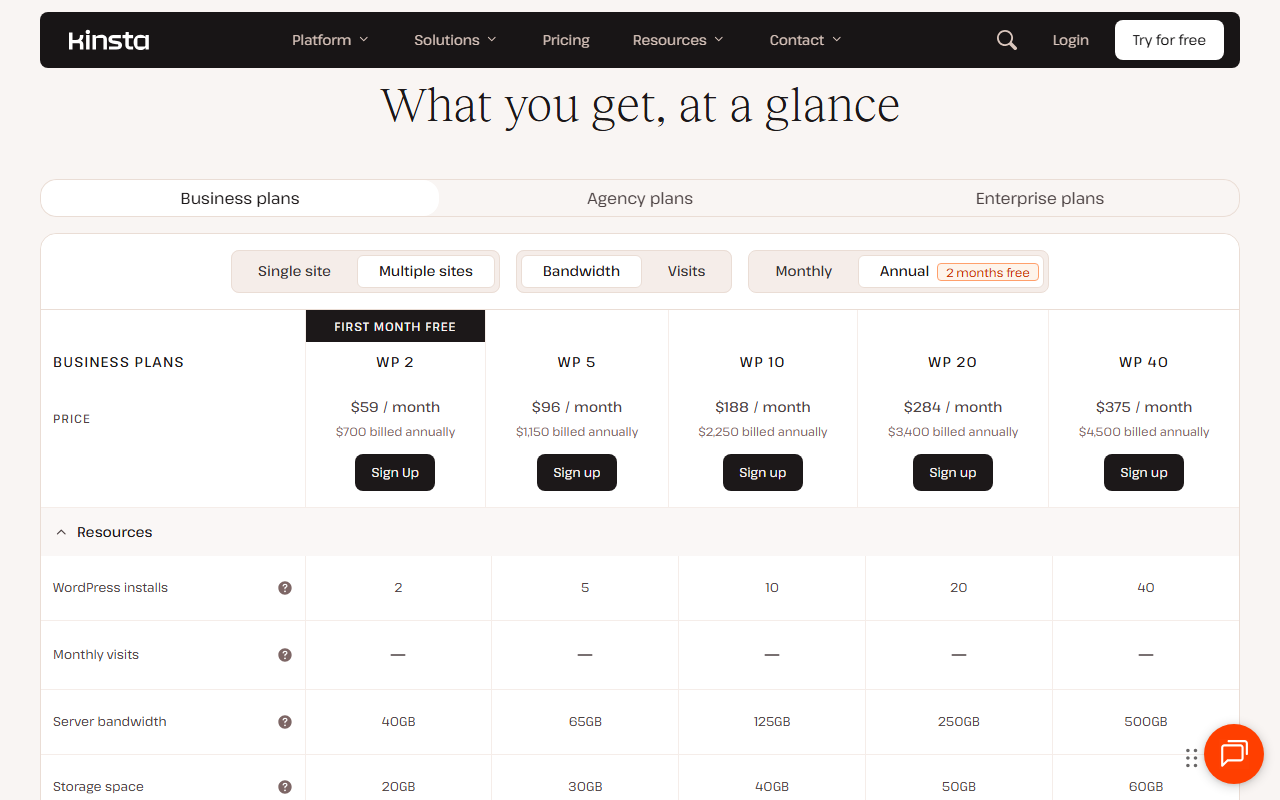1280x800 pixels.
Task: Show help for Server bandwidth
Action: [285, 722]
